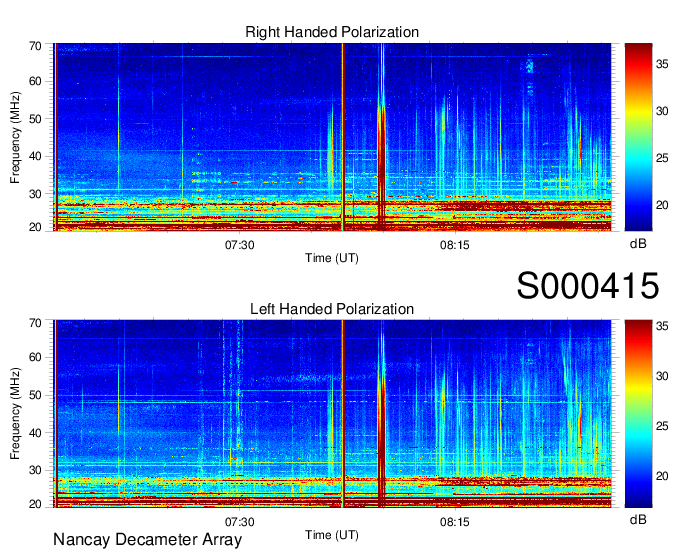Click the 30 MHz tick on Right Handed plot
This screenshot has width=680, height=552.
tap(35, 194)
